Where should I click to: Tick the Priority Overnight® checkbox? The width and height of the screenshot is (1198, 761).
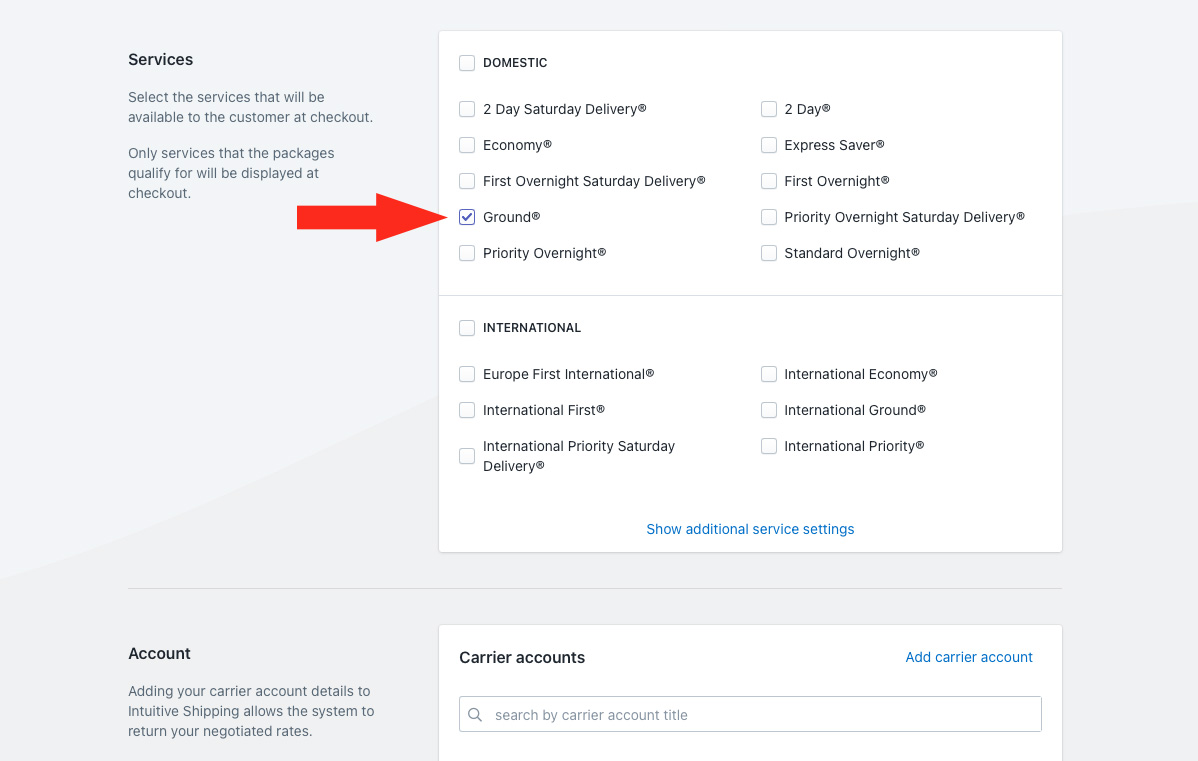click(x=467, y=253)
